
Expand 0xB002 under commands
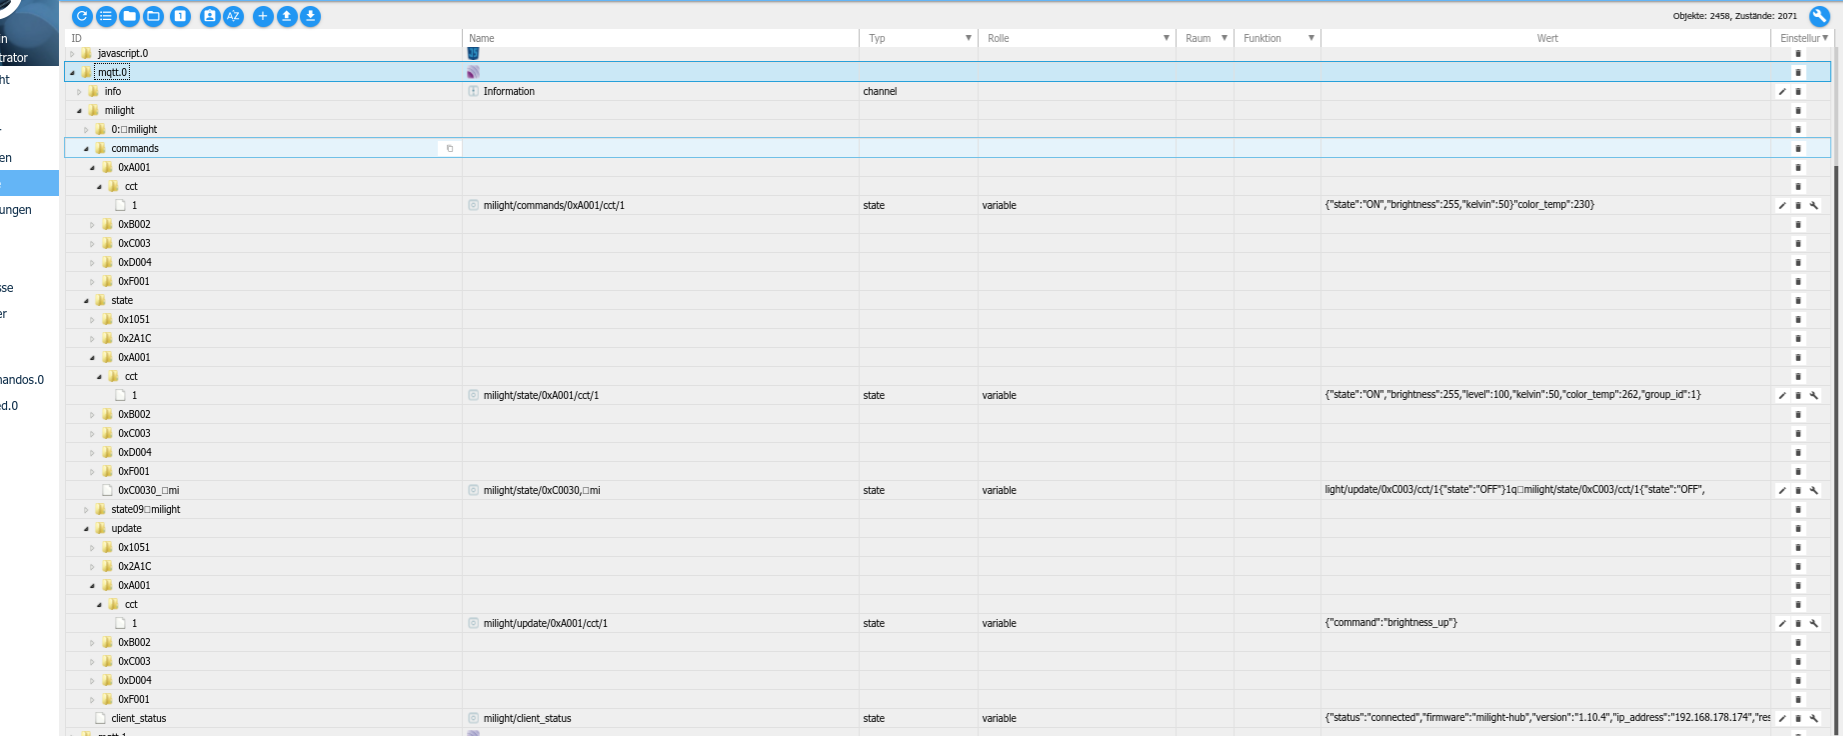tap(93, 225)
